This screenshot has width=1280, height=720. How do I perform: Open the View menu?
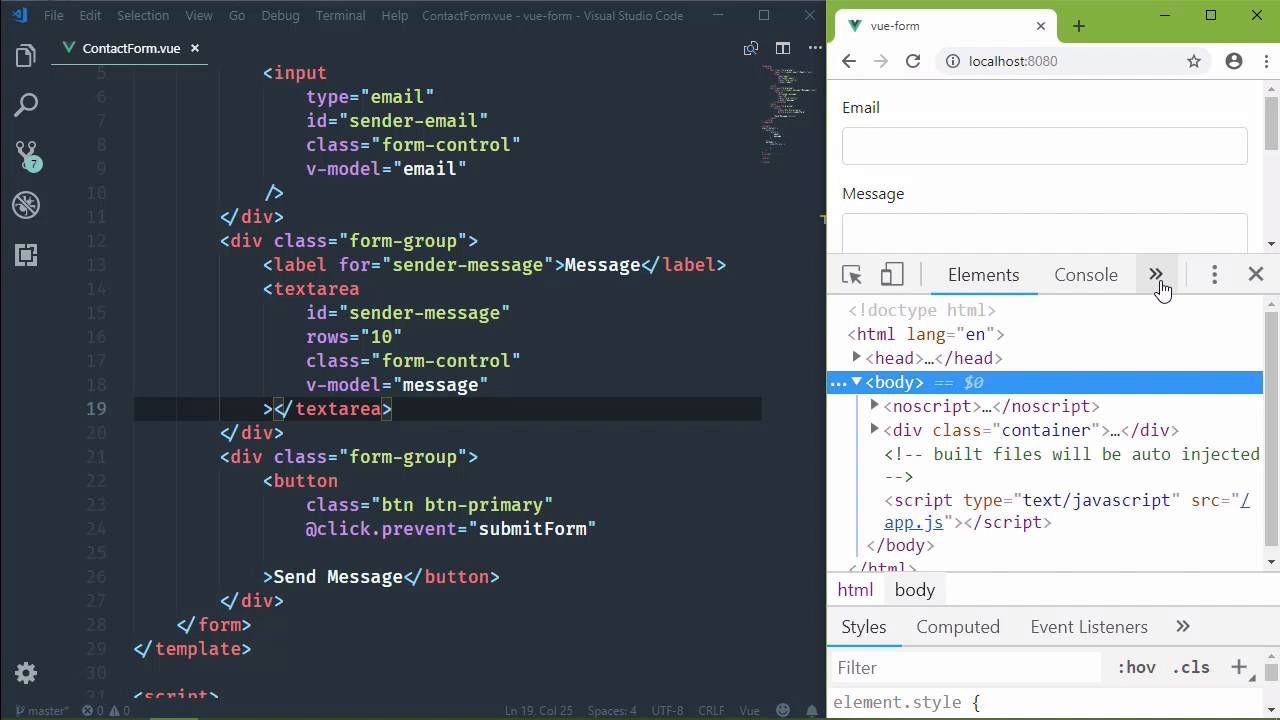199,16
